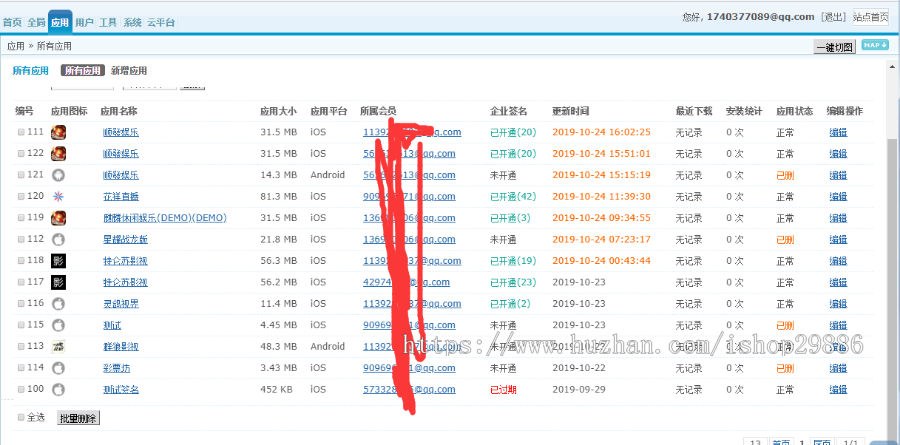Click 编辑 for app 118
900x445 pixels.
pyautogui.click(x=838, y=261)
